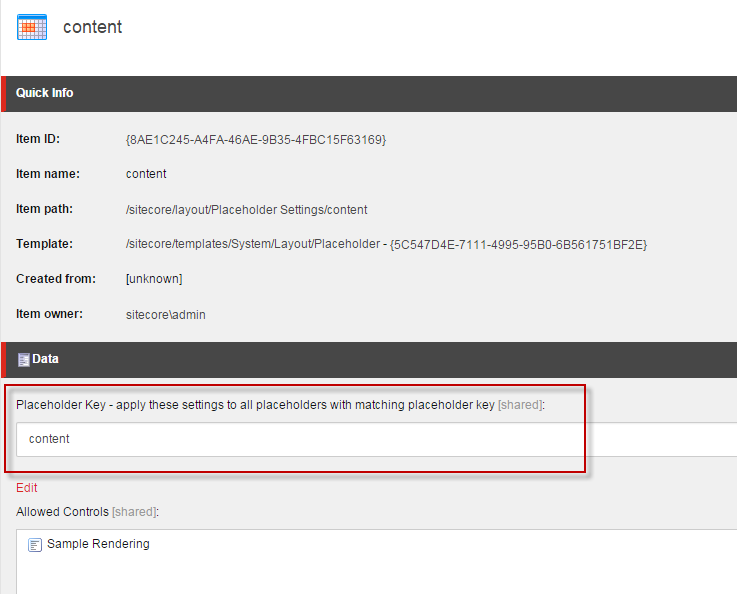Click the Data section icon
Screen dimensions: 737x594
tap(24, 359)
